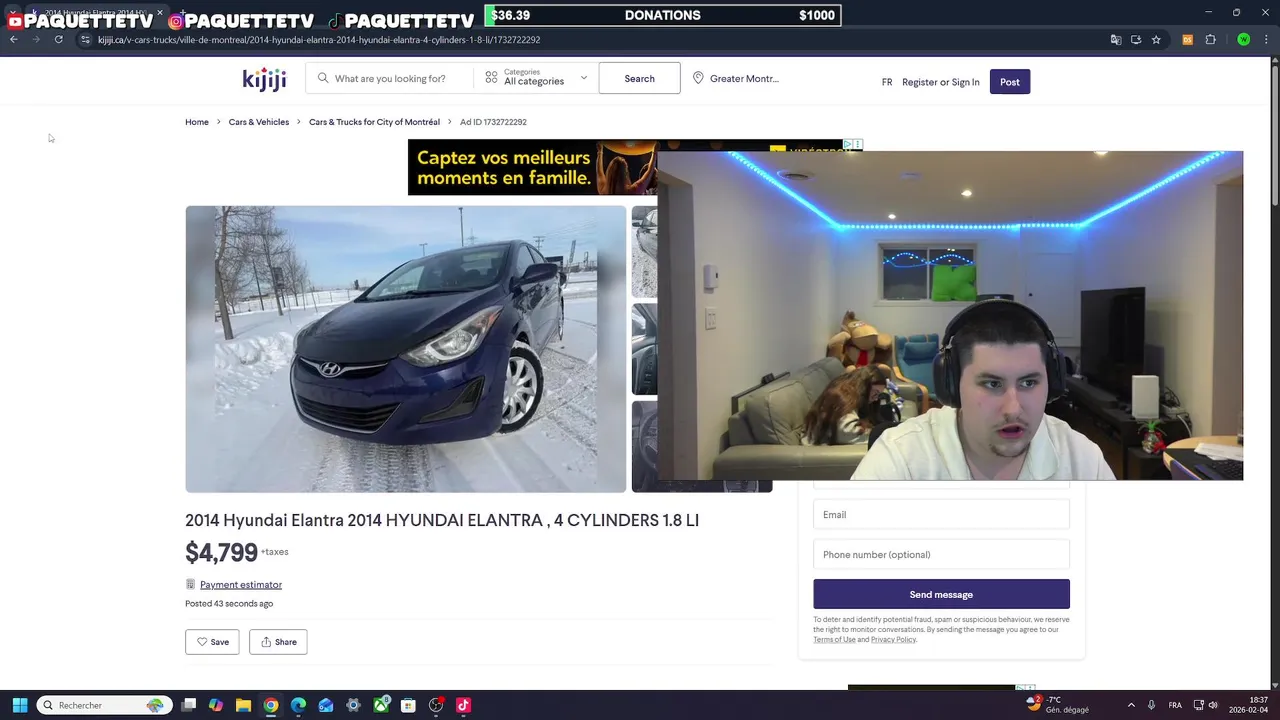
Task: Open OBS Studio on the taskbar
Action: (x=436, y=705)
